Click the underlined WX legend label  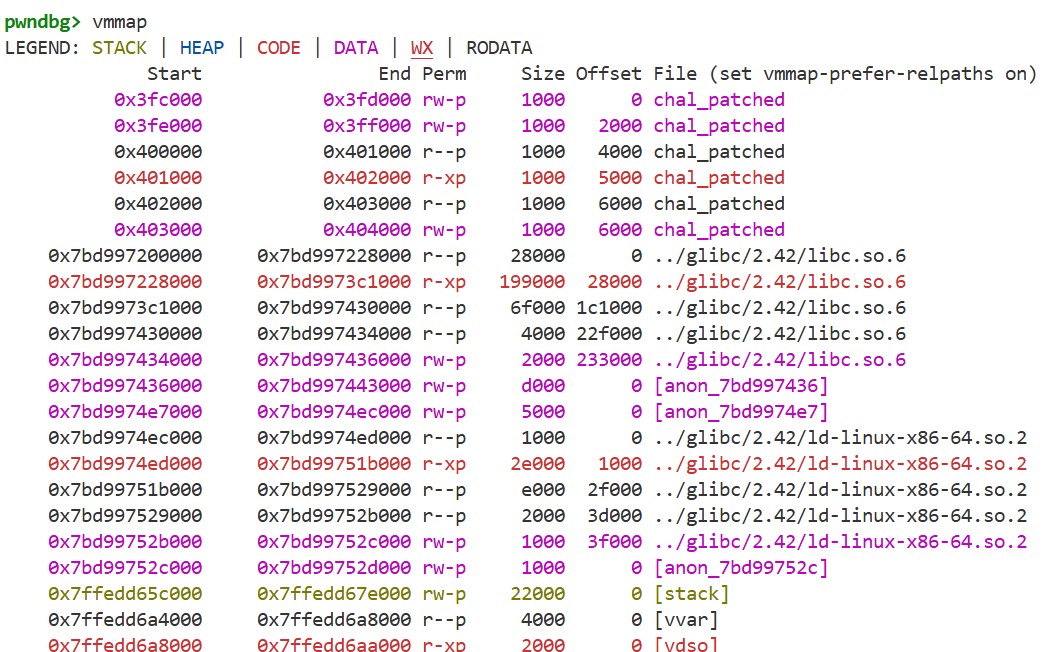click(x=422, y=48)
